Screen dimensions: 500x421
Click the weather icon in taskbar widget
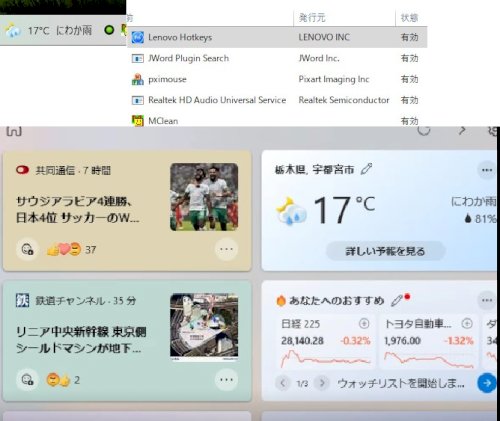coord(12,30)
